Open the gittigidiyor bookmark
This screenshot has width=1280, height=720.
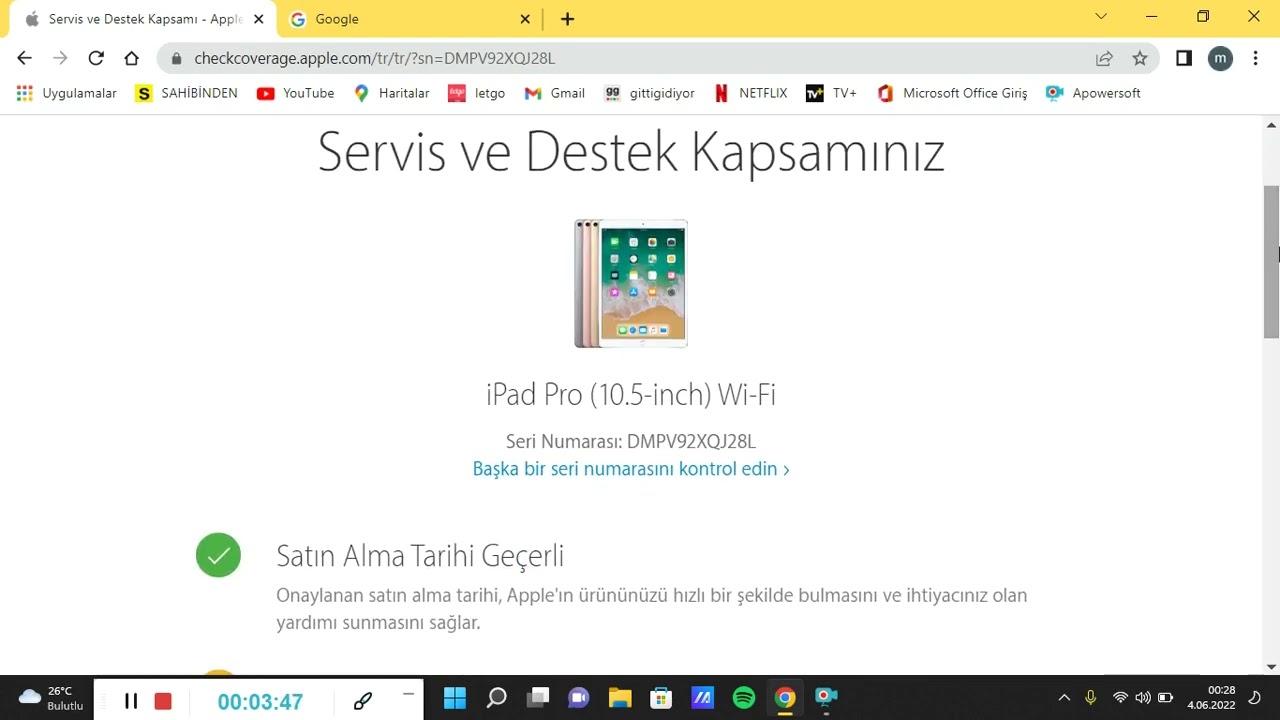coord(650,93)
